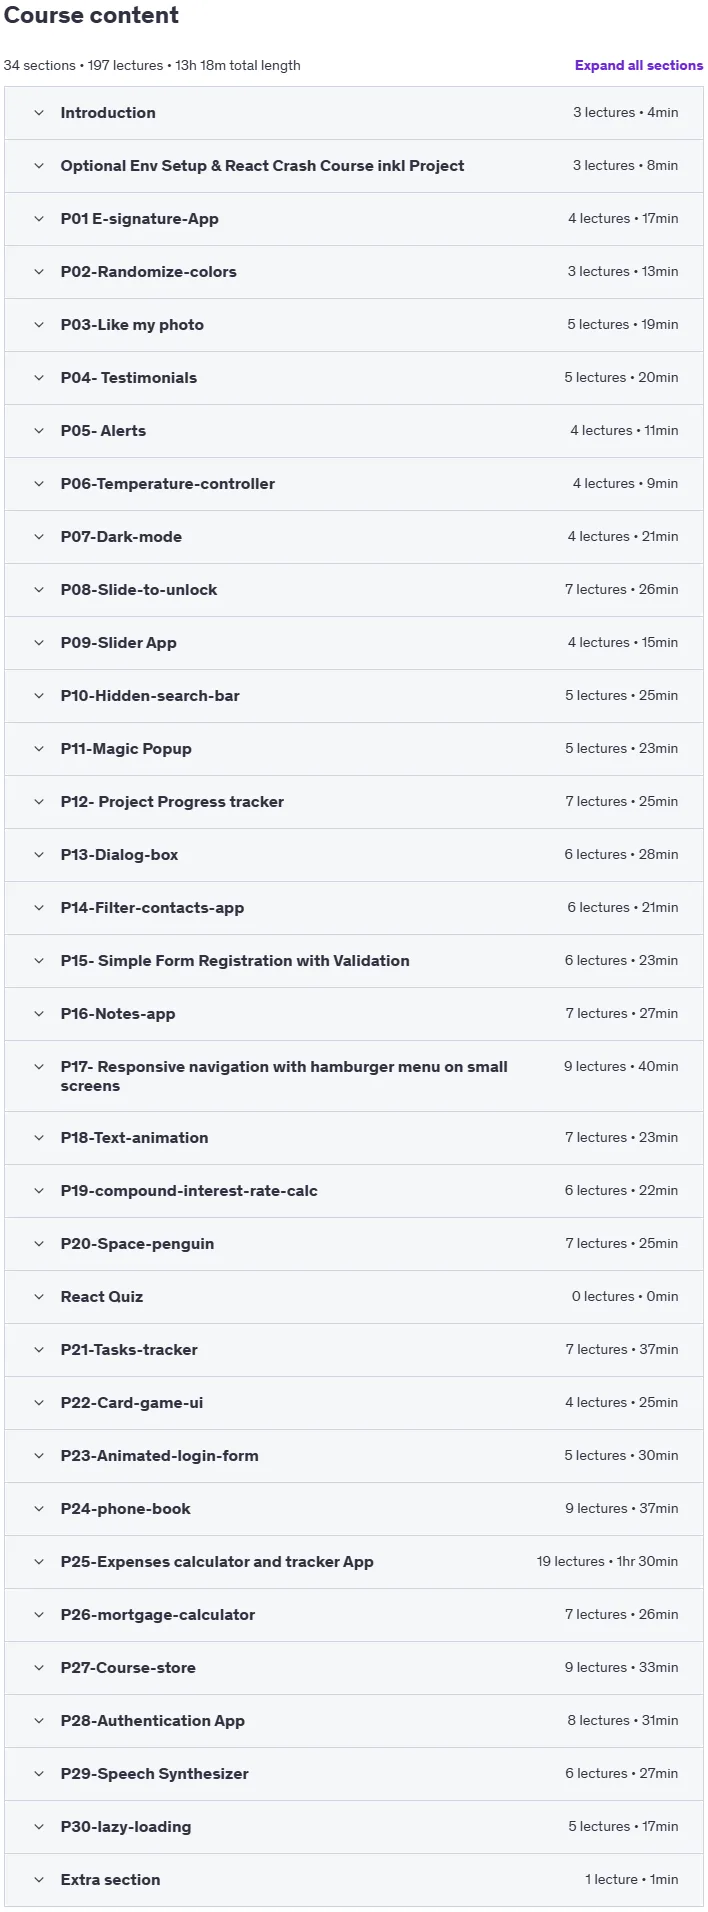This screenshot has height=1912, width=708.
Task: Click the arrow icon for P14-Filter-contacts-app
Action: [x=39, y=908]
